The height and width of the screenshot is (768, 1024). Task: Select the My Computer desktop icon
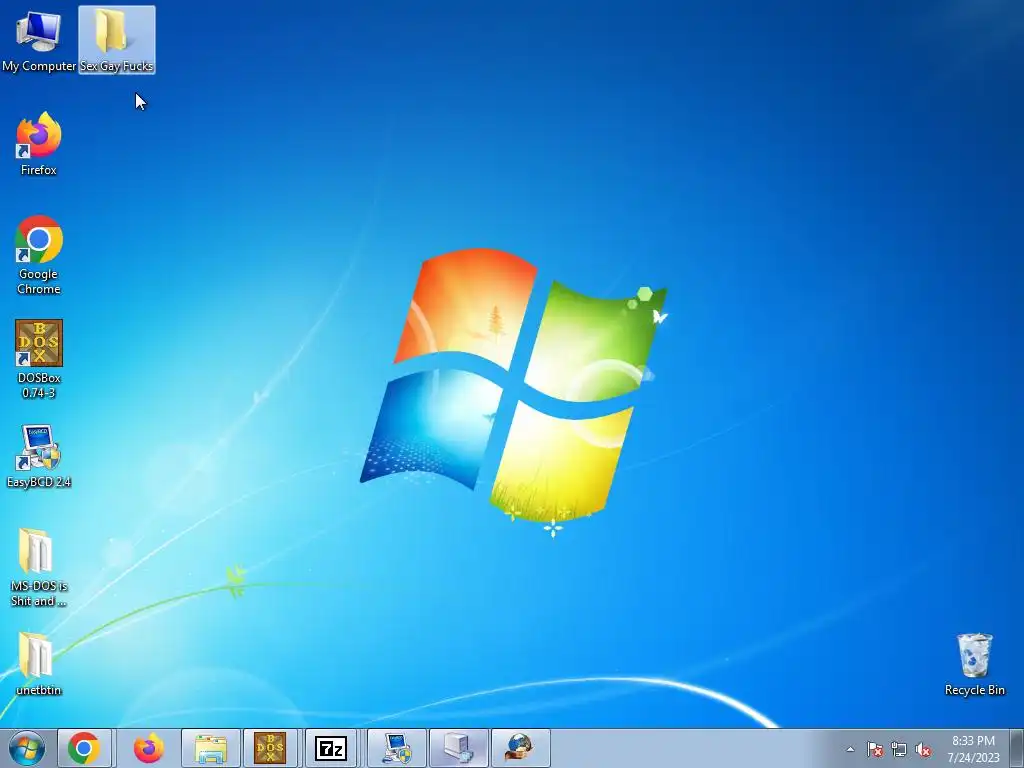click(x=39, y=40)
